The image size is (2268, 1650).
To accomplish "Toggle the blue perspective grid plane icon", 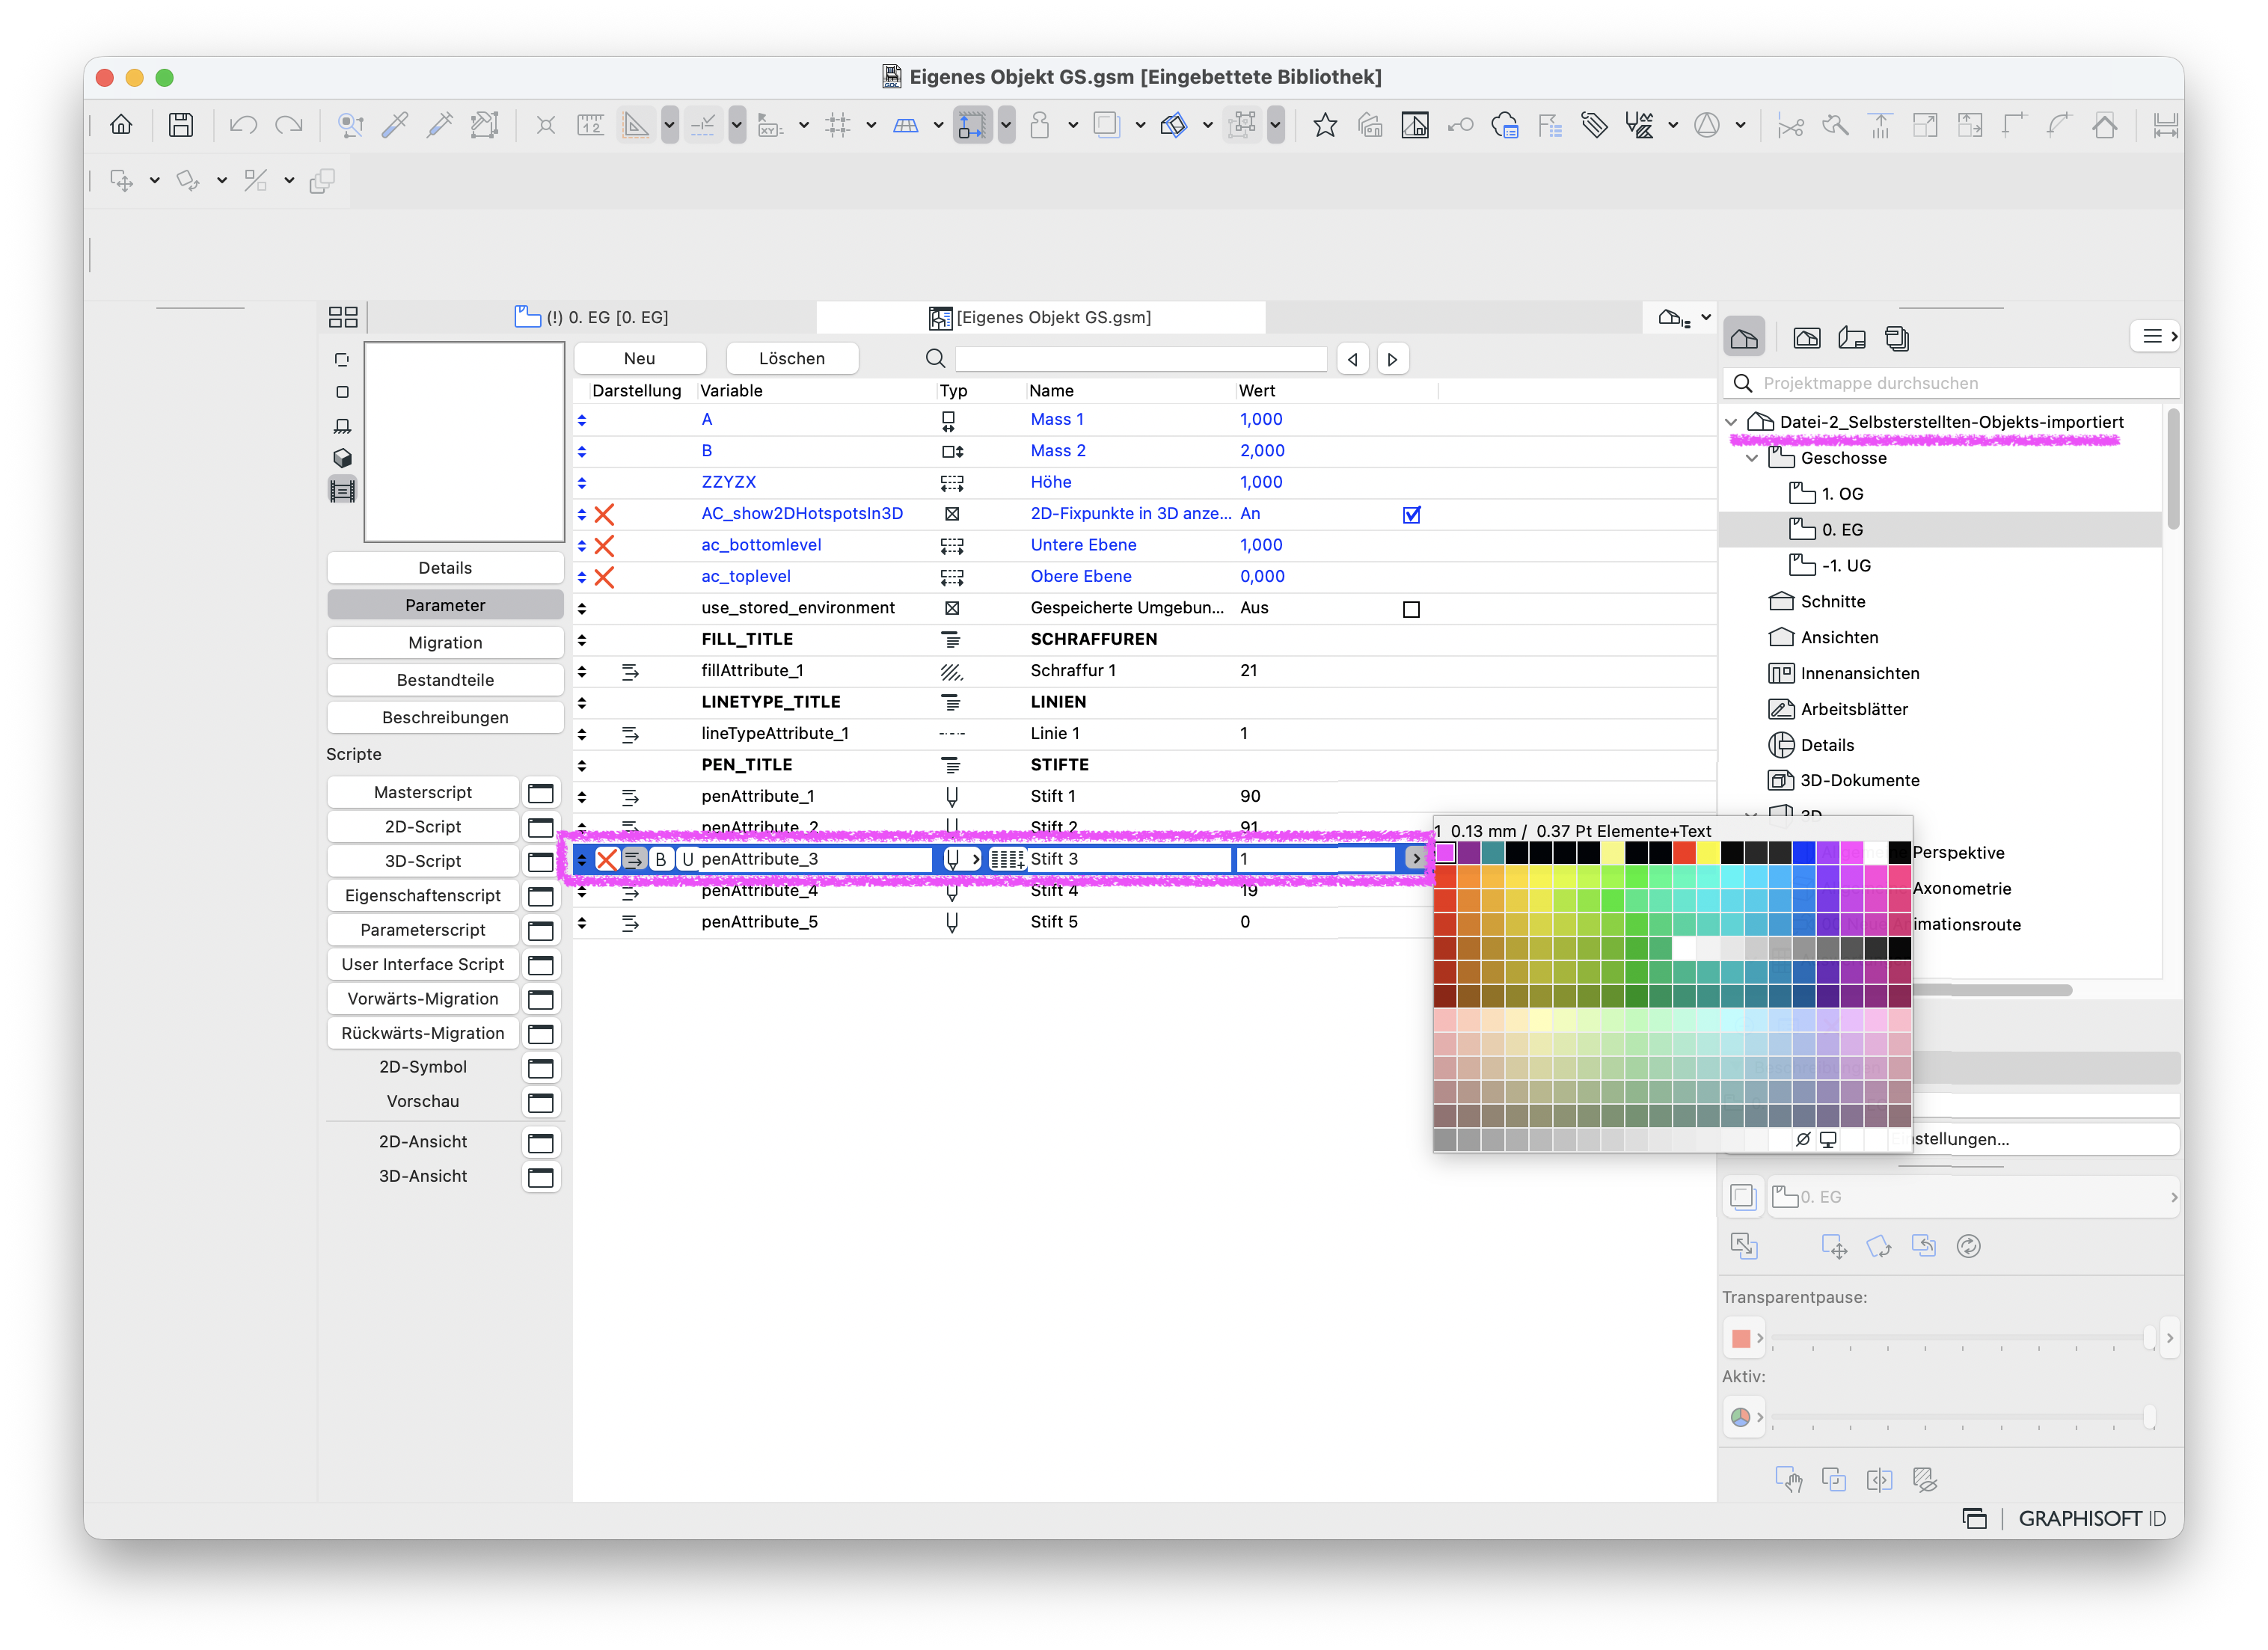I will coord(906,125).
